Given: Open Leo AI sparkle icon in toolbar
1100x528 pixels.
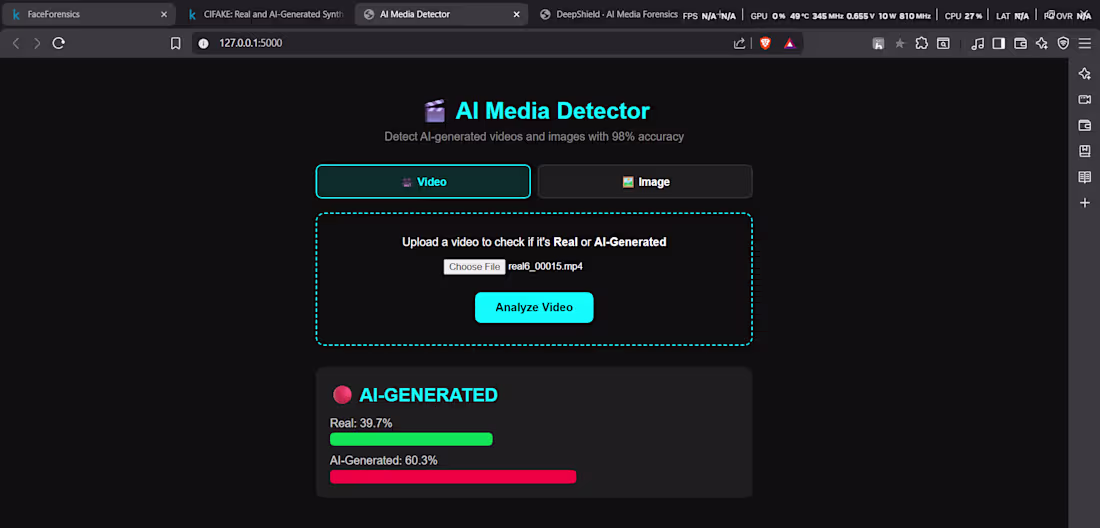Looking at the screenshot, I should coord(1042,43).
